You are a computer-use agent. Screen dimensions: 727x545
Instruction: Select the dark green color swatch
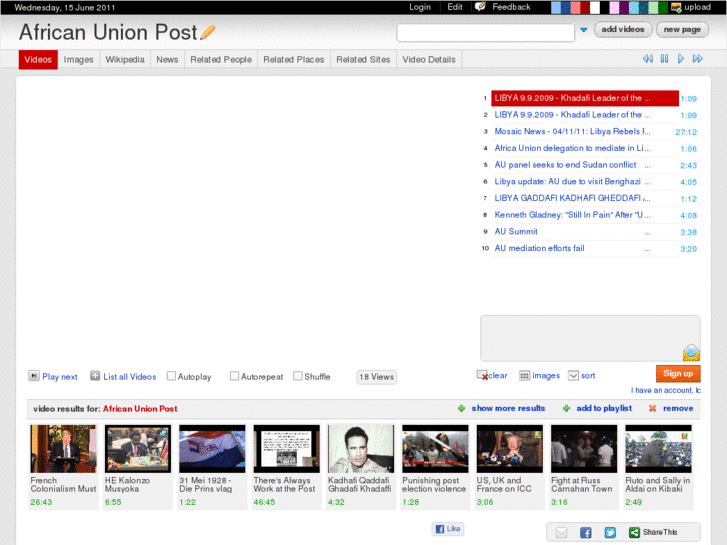click(663, 7)
